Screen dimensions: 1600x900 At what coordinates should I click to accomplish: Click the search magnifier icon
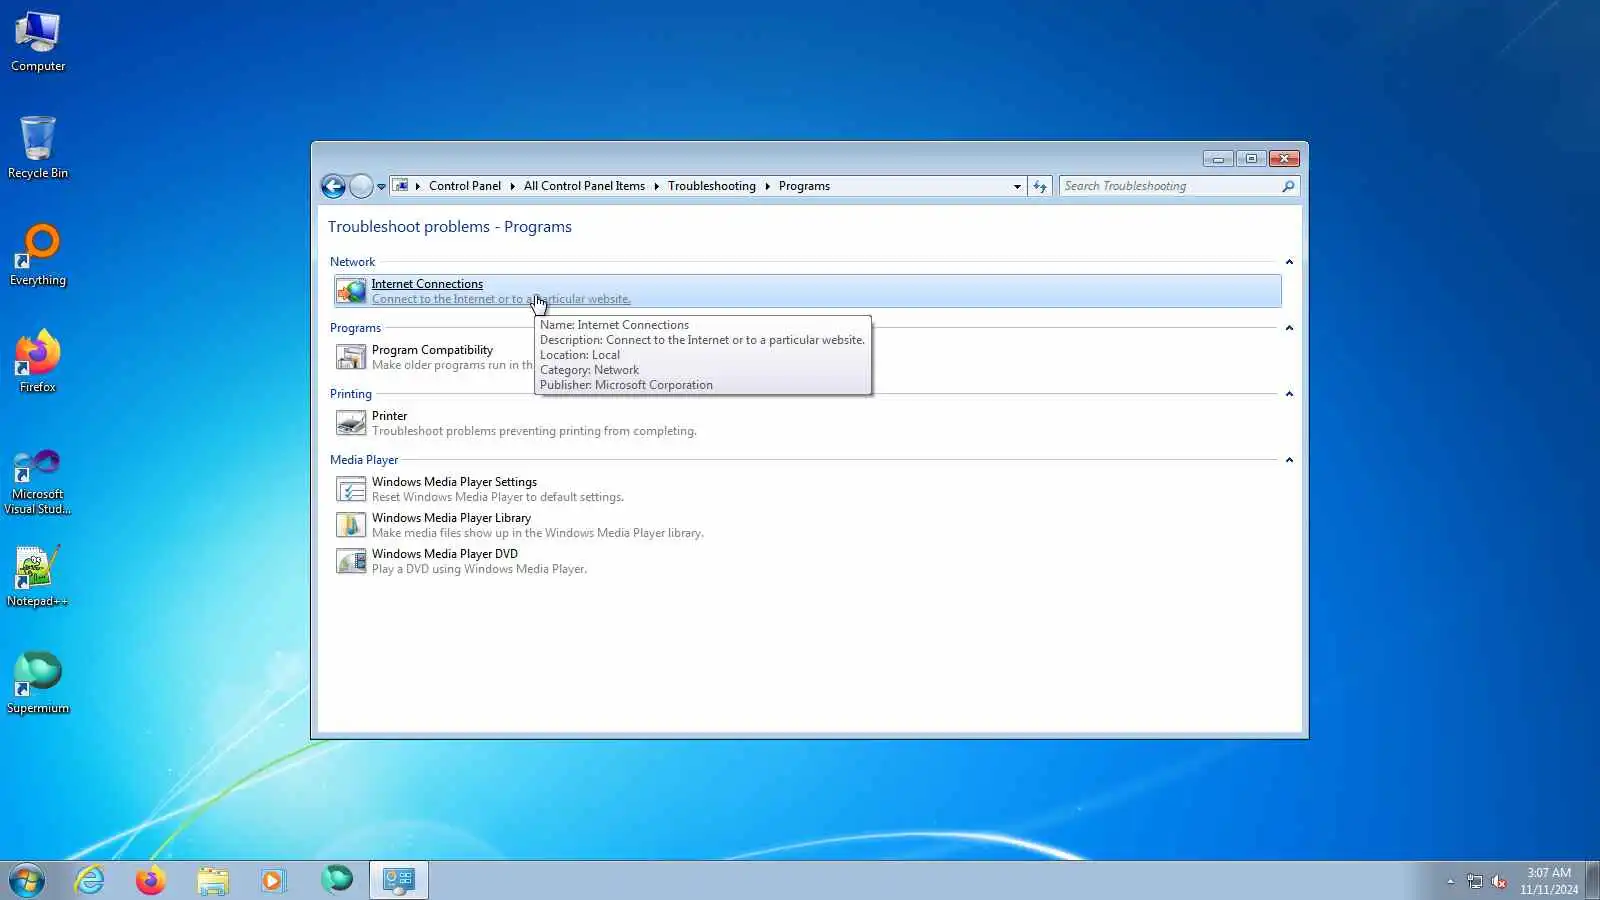pos(1288,186)
